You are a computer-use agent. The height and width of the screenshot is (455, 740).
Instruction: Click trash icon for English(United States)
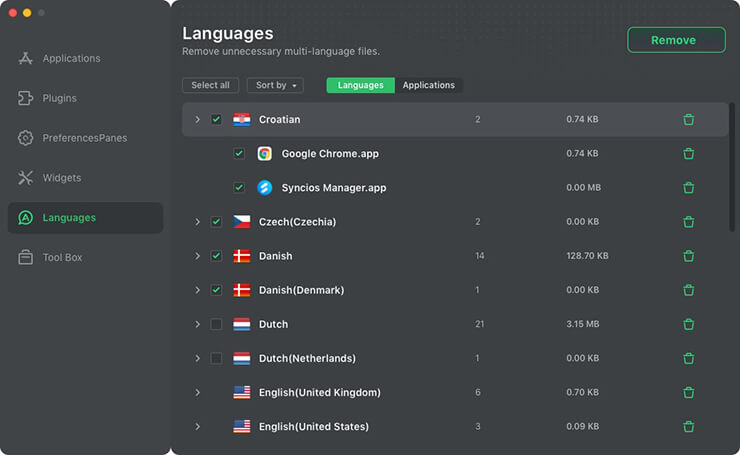(689, 427)
